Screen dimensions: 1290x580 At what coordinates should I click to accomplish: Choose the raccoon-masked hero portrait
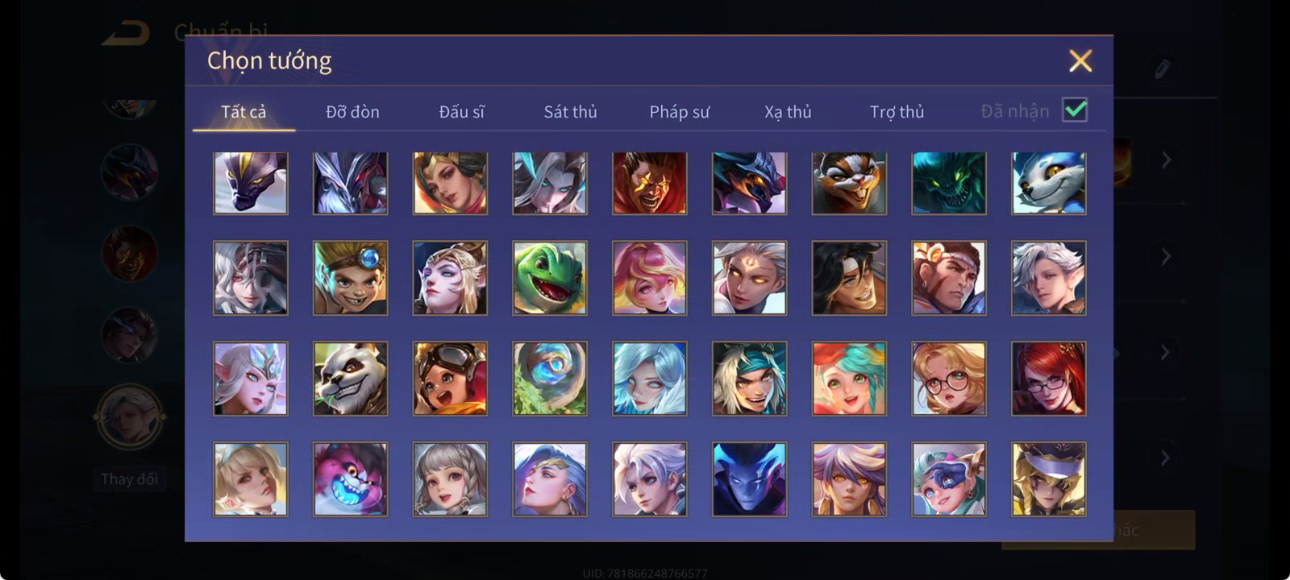(849, 182)
